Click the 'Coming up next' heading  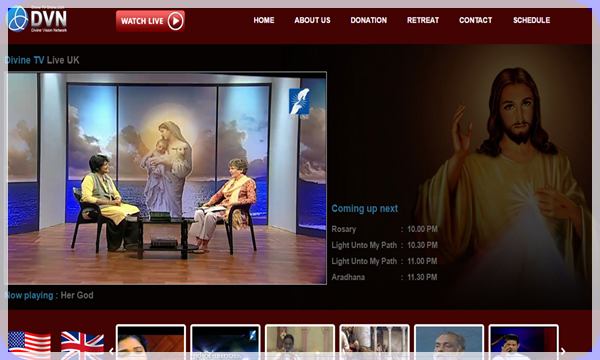click(365, 209)
